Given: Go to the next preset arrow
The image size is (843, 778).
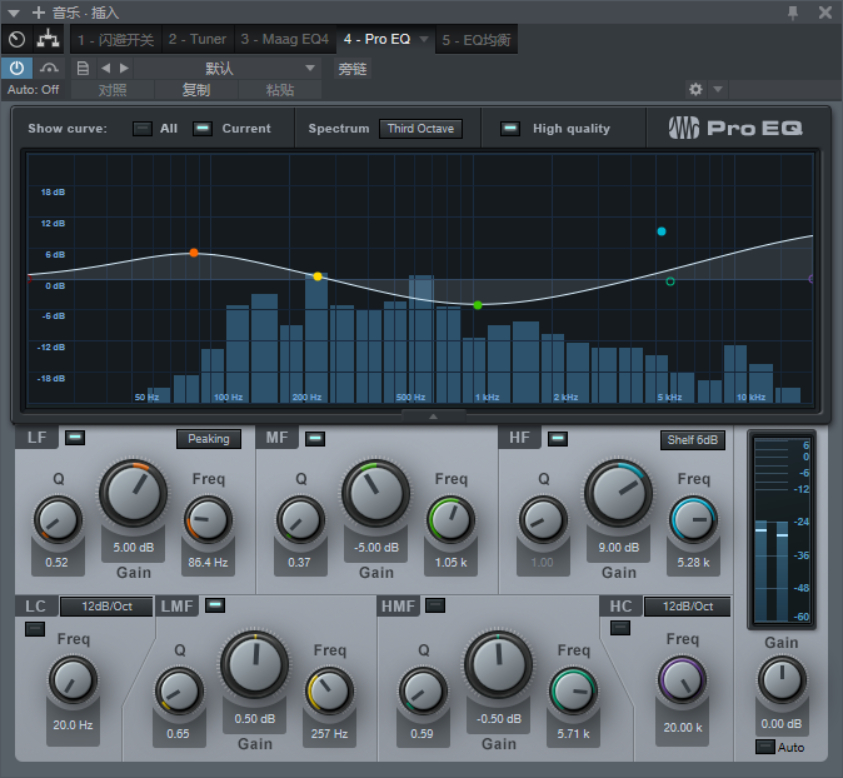Looking at the screenshot, I should click(124, 68).
